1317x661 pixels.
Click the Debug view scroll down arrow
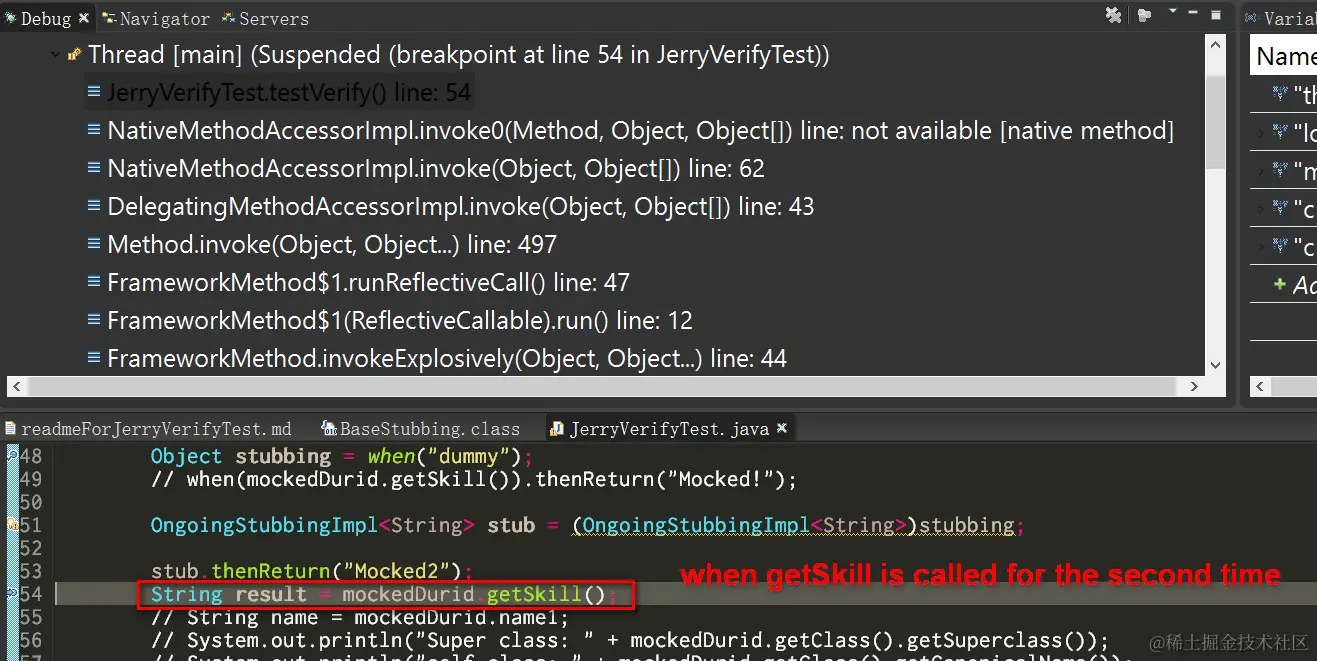1215,366
